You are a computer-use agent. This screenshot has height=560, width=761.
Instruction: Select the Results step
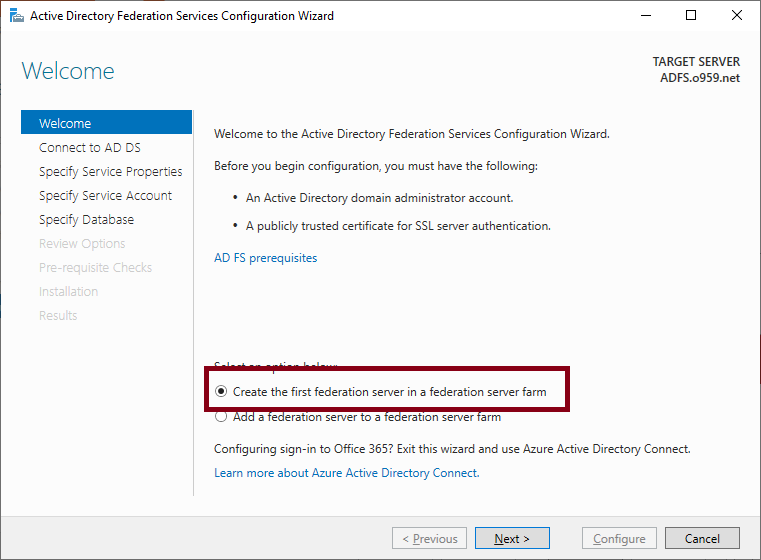[x=58, y=315]
